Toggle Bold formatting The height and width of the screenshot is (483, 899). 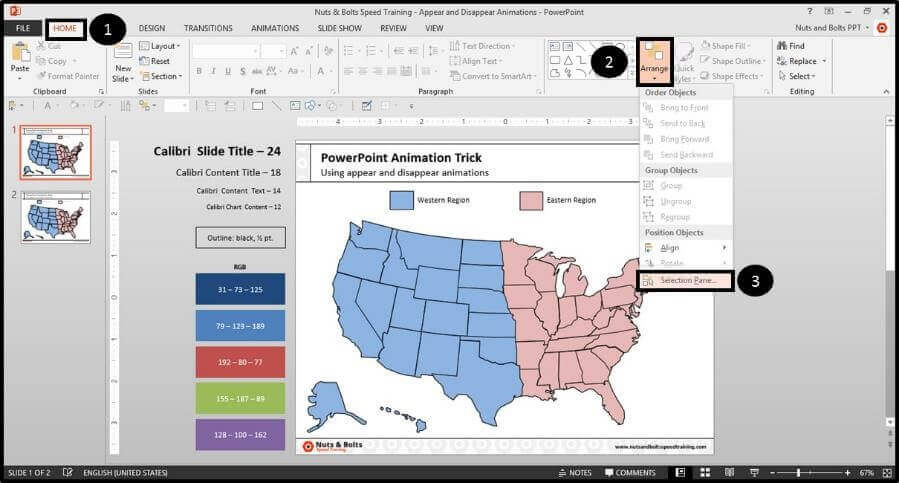[199, 71]
